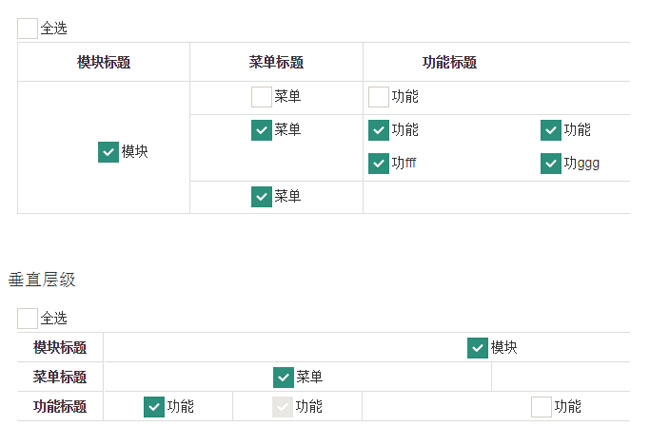Viewport: 650px width, 446px height.
Task: Check the unchecked 菜单 checkbox in the top table
Action: coord(261,97)
